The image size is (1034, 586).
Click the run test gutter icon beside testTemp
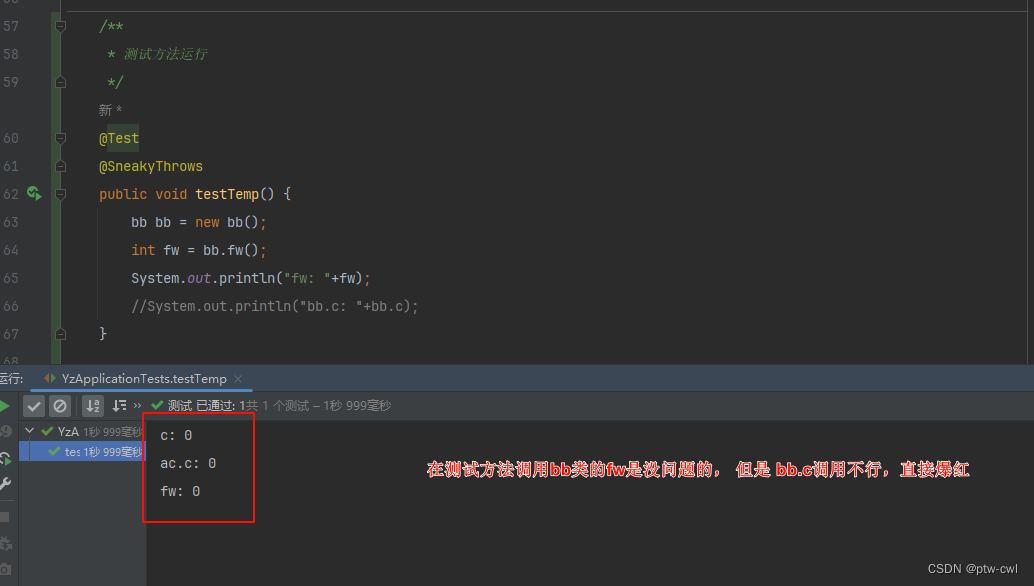click(x=34, y=193)
